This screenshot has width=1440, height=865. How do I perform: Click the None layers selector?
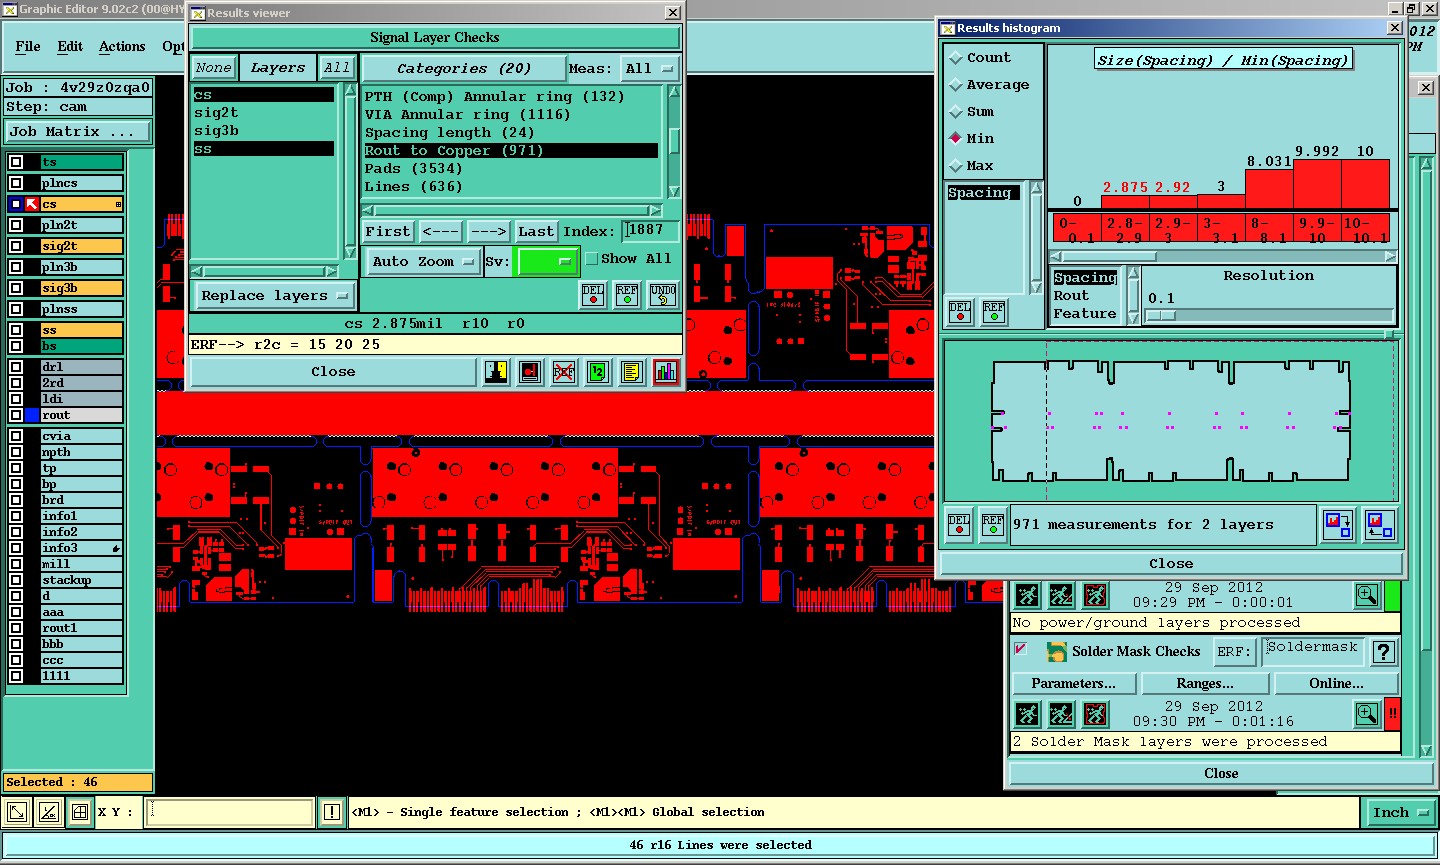pos(213,68)
